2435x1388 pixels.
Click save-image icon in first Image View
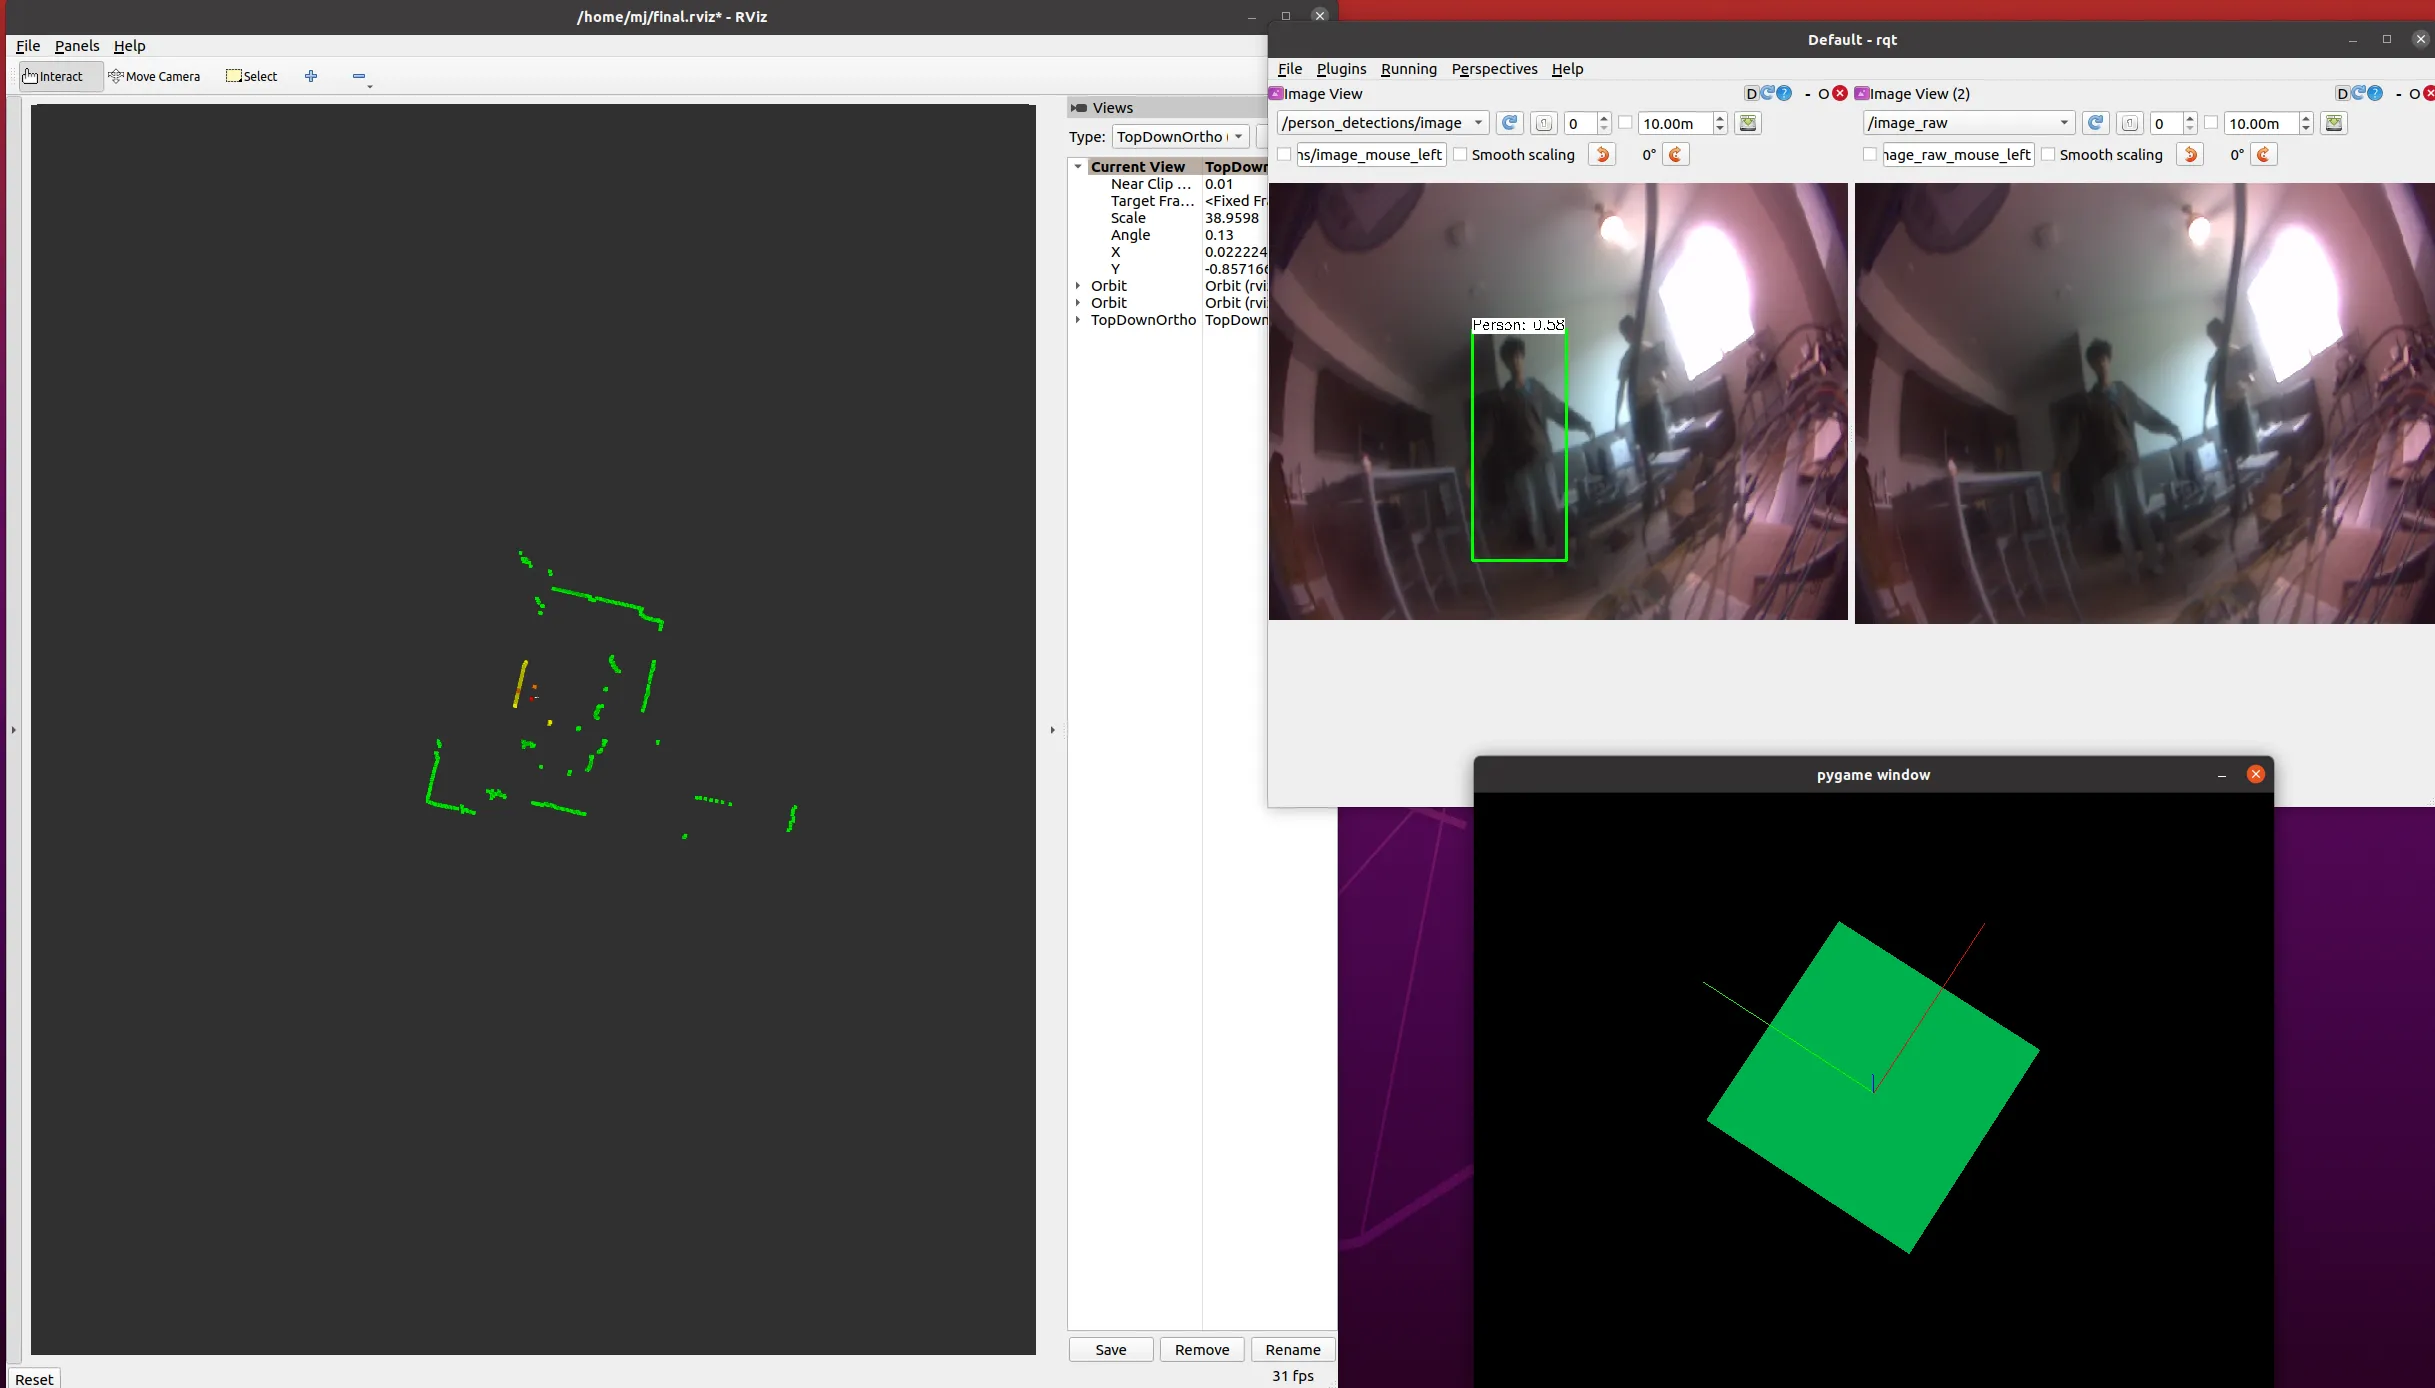coord(1748,123)
